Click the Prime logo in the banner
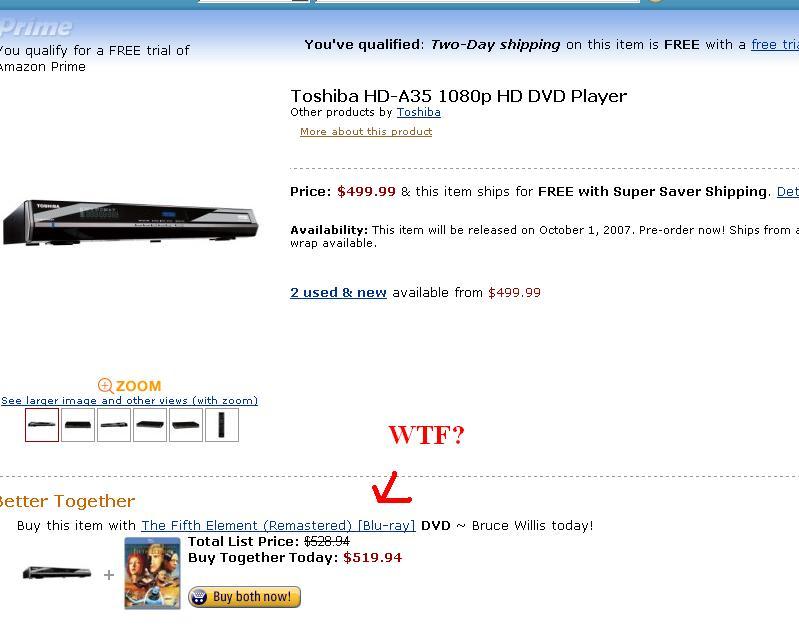 36,28
